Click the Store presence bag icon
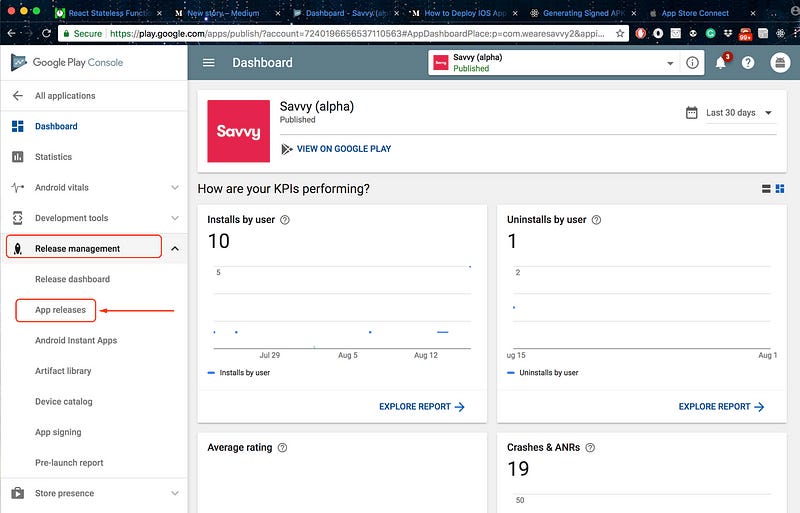Image resolution: width=800 pixels, height=513 pixels. coord(18,493)
